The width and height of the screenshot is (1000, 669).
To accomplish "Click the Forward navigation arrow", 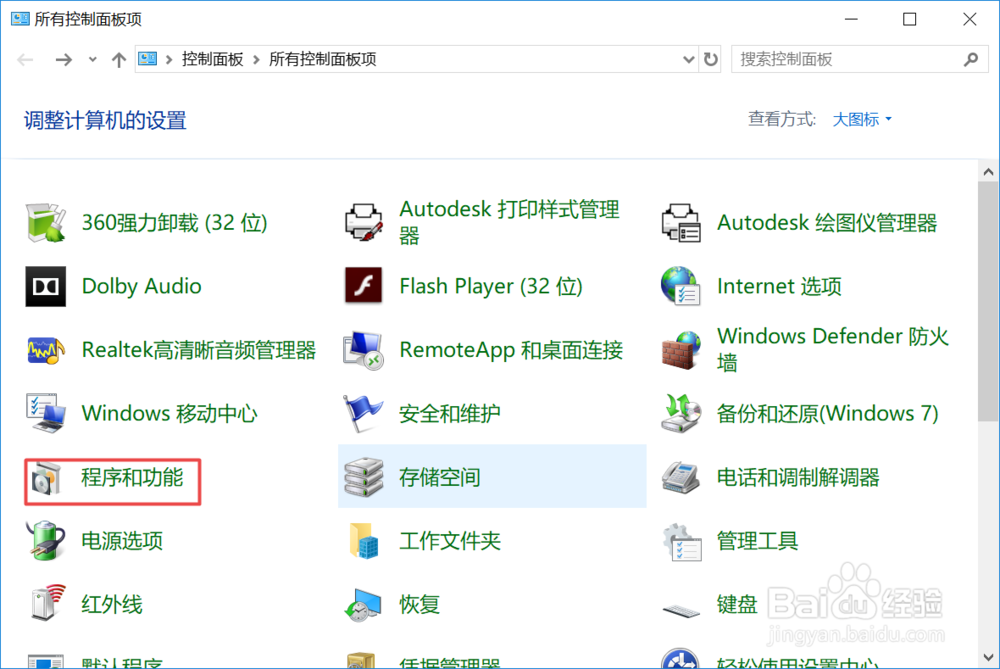I will [x=63, y=59].
